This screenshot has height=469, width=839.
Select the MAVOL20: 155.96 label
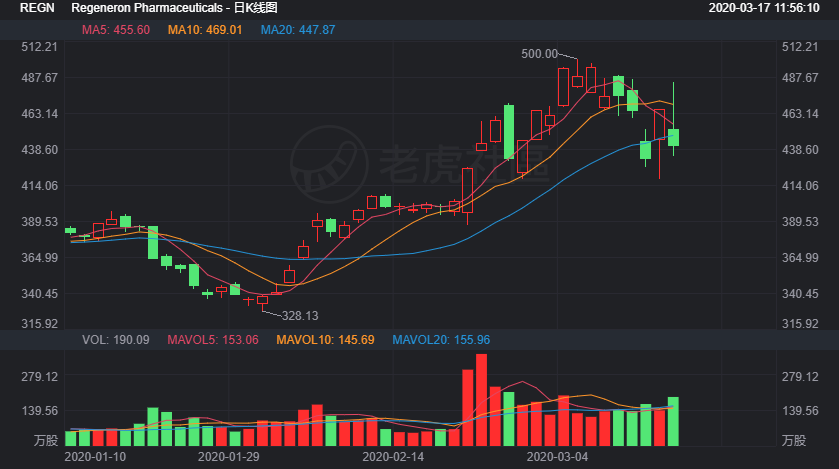tap(441, 340)
